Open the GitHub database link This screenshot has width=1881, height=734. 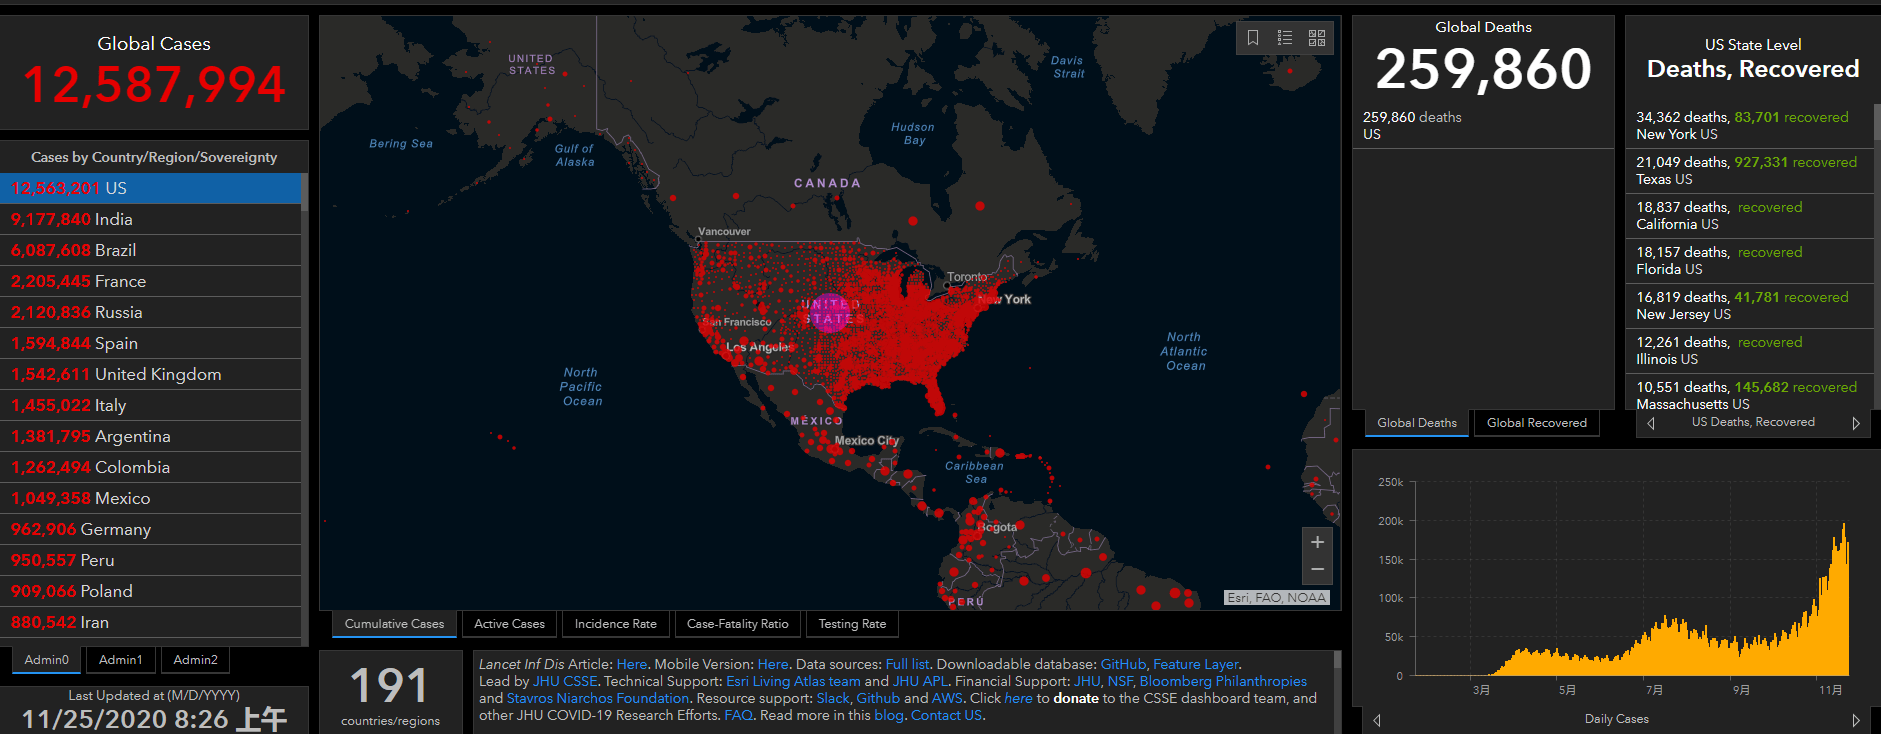(x=1123, y=664)
